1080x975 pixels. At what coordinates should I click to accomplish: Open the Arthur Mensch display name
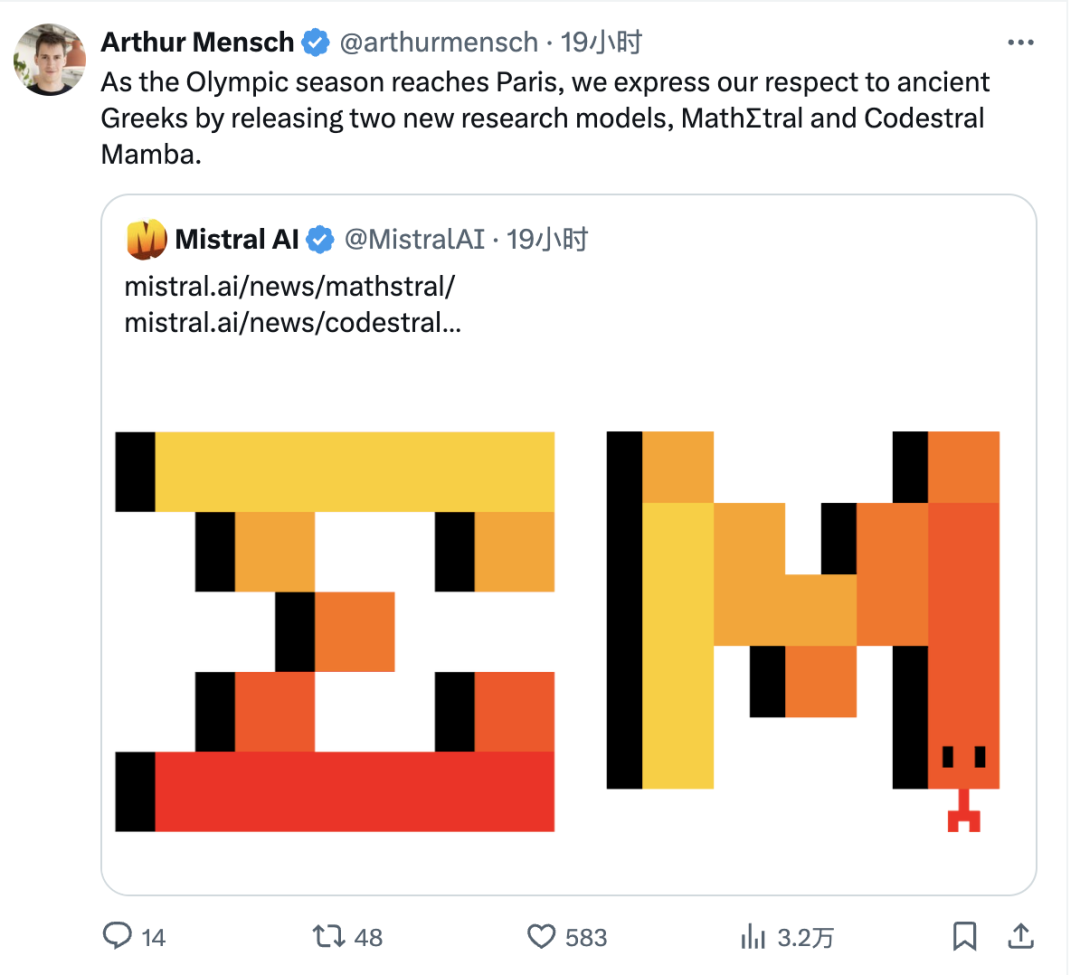pyautogui.click(x=197, y=43)
